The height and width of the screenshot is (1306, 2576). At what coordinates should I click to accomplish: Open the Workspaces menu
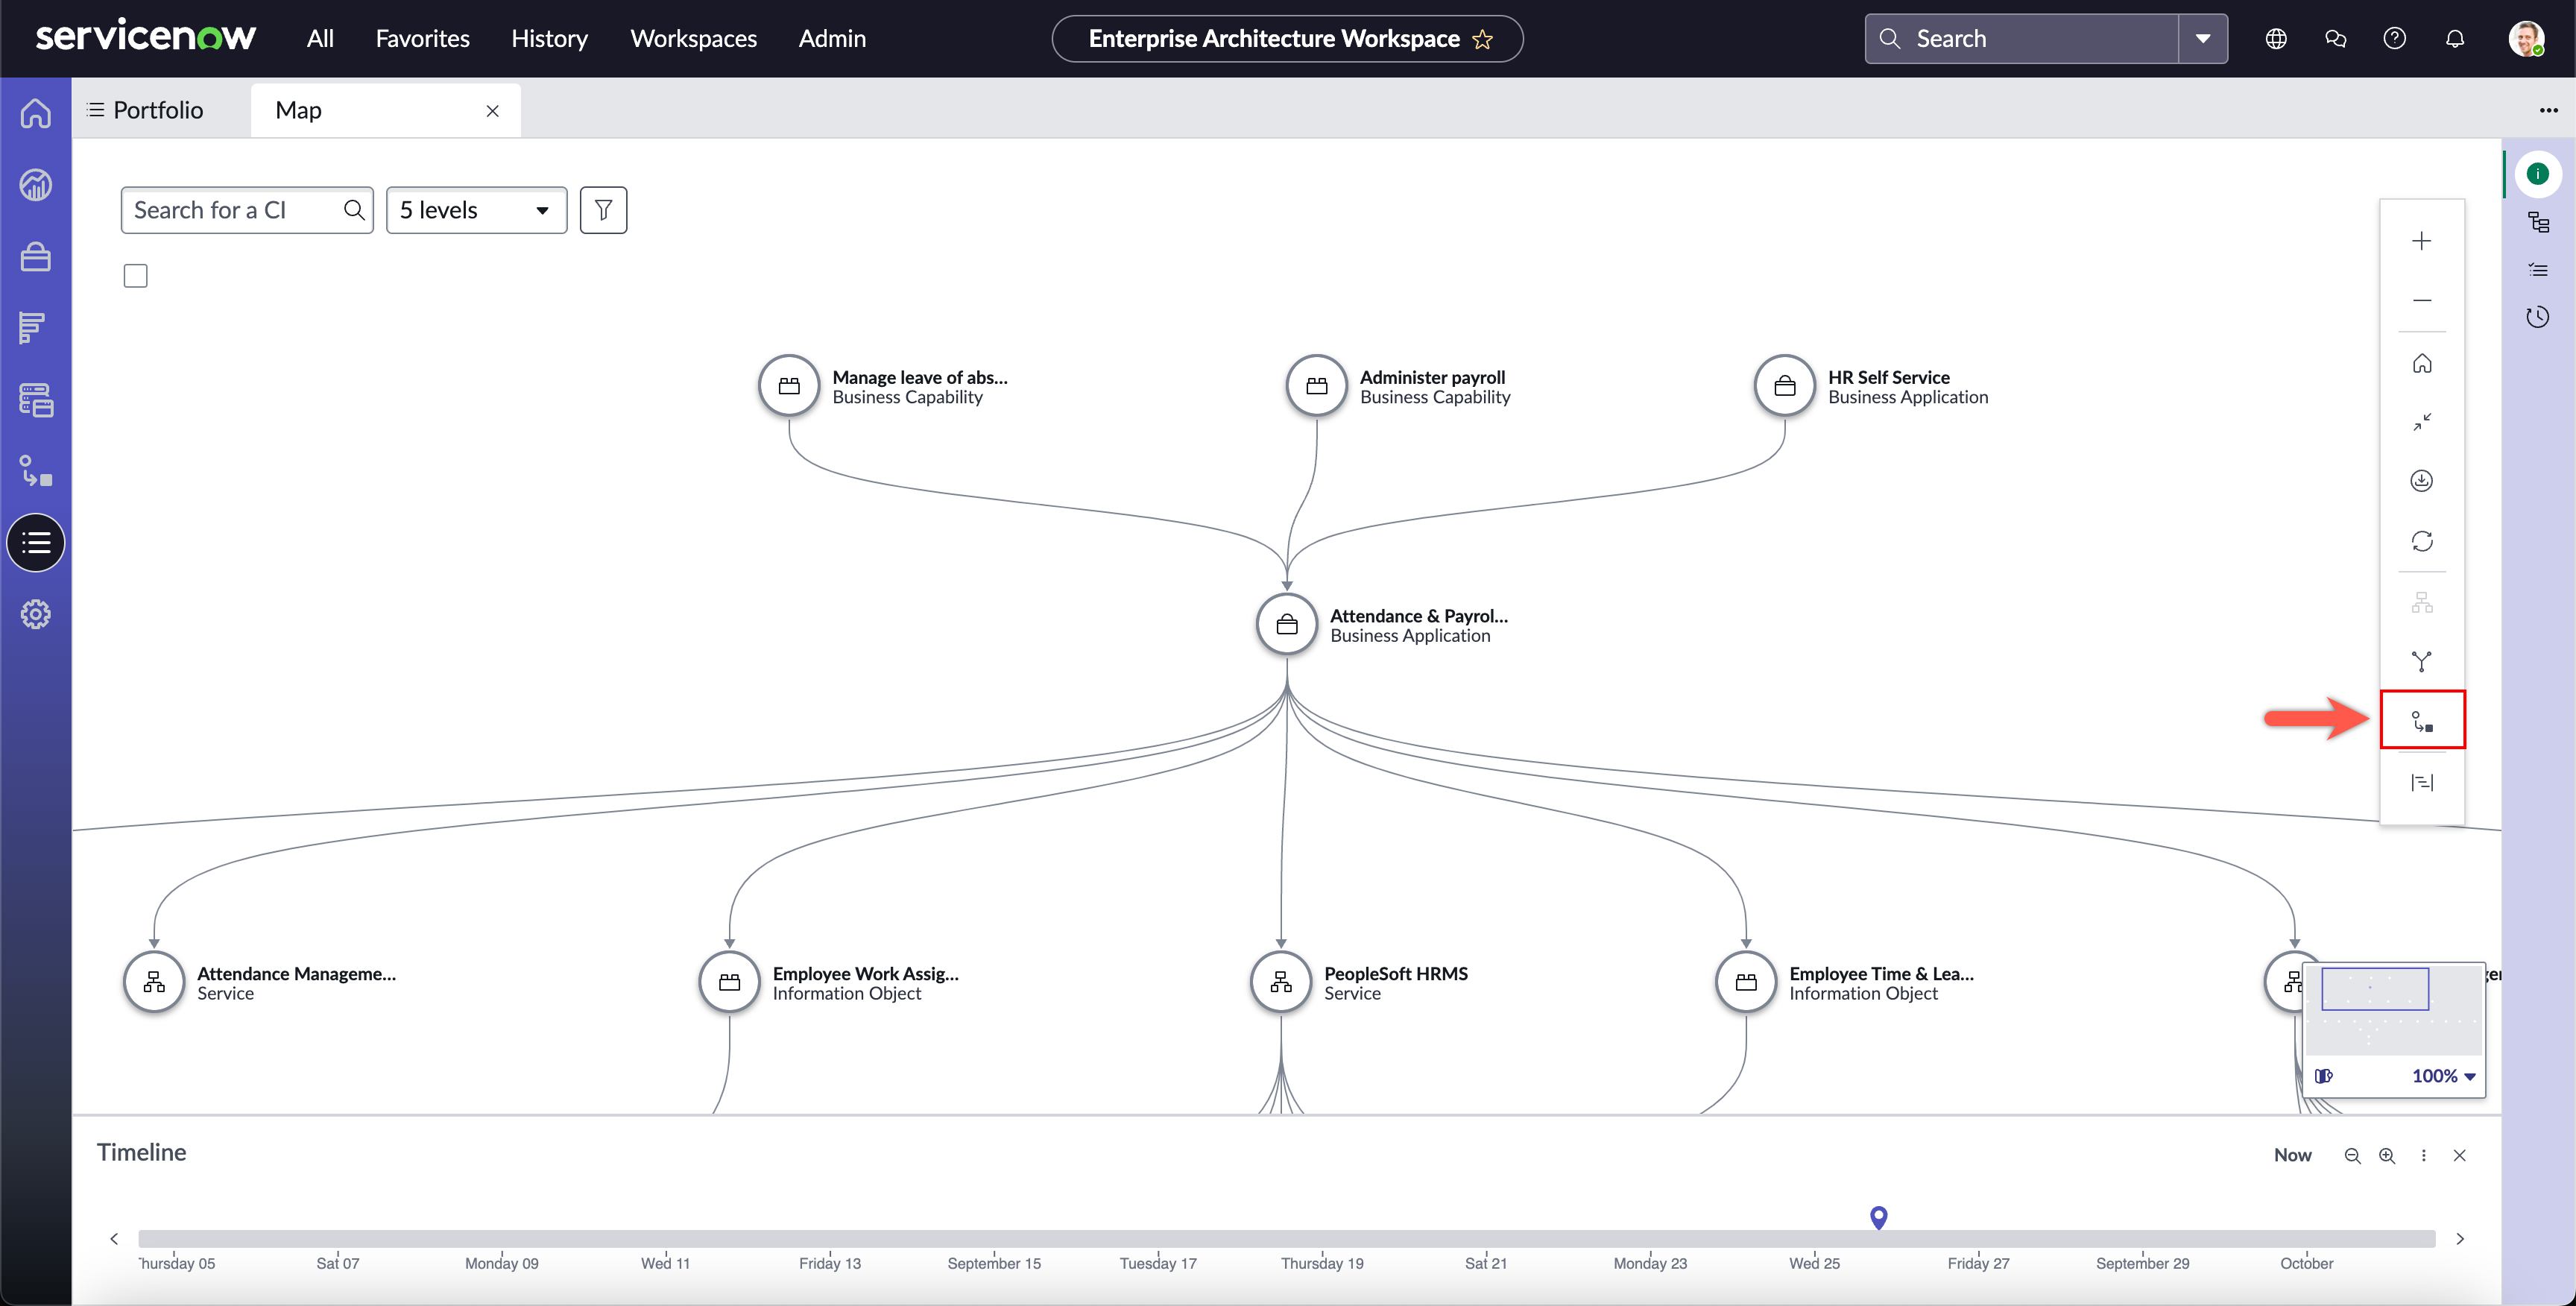(693, 39)
